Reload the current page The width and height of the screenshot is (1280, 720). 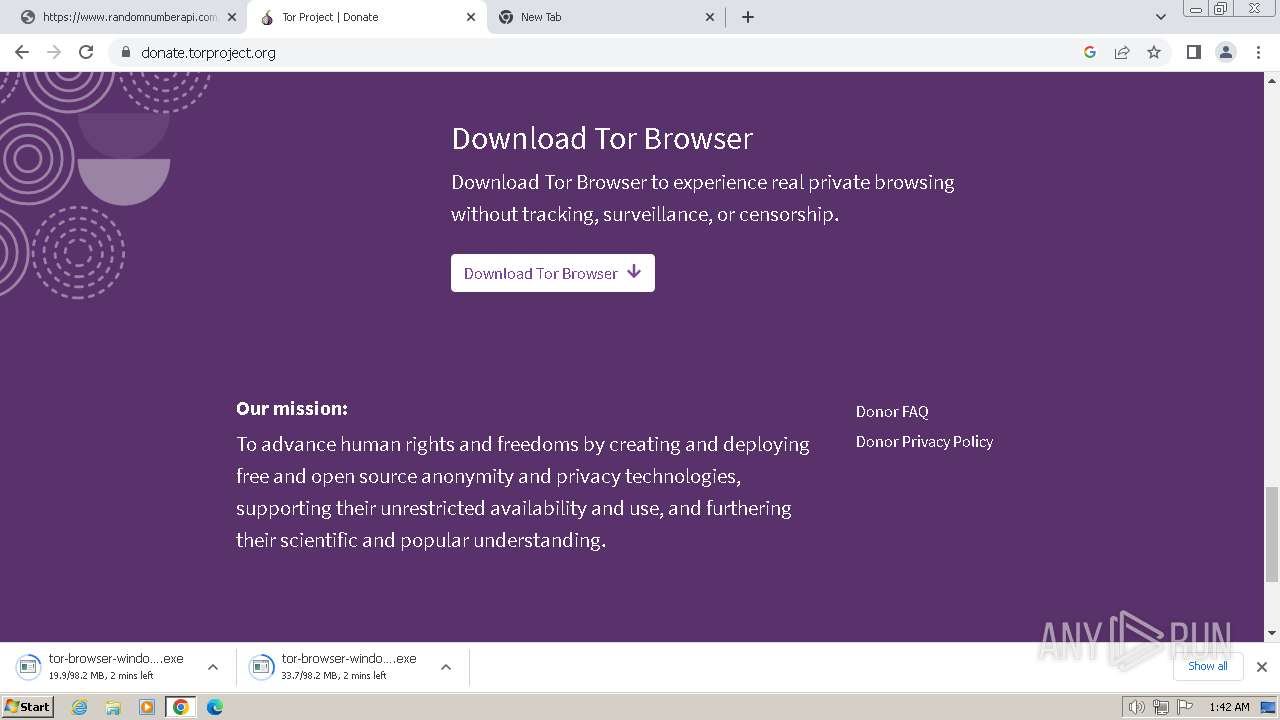[86, 52]
